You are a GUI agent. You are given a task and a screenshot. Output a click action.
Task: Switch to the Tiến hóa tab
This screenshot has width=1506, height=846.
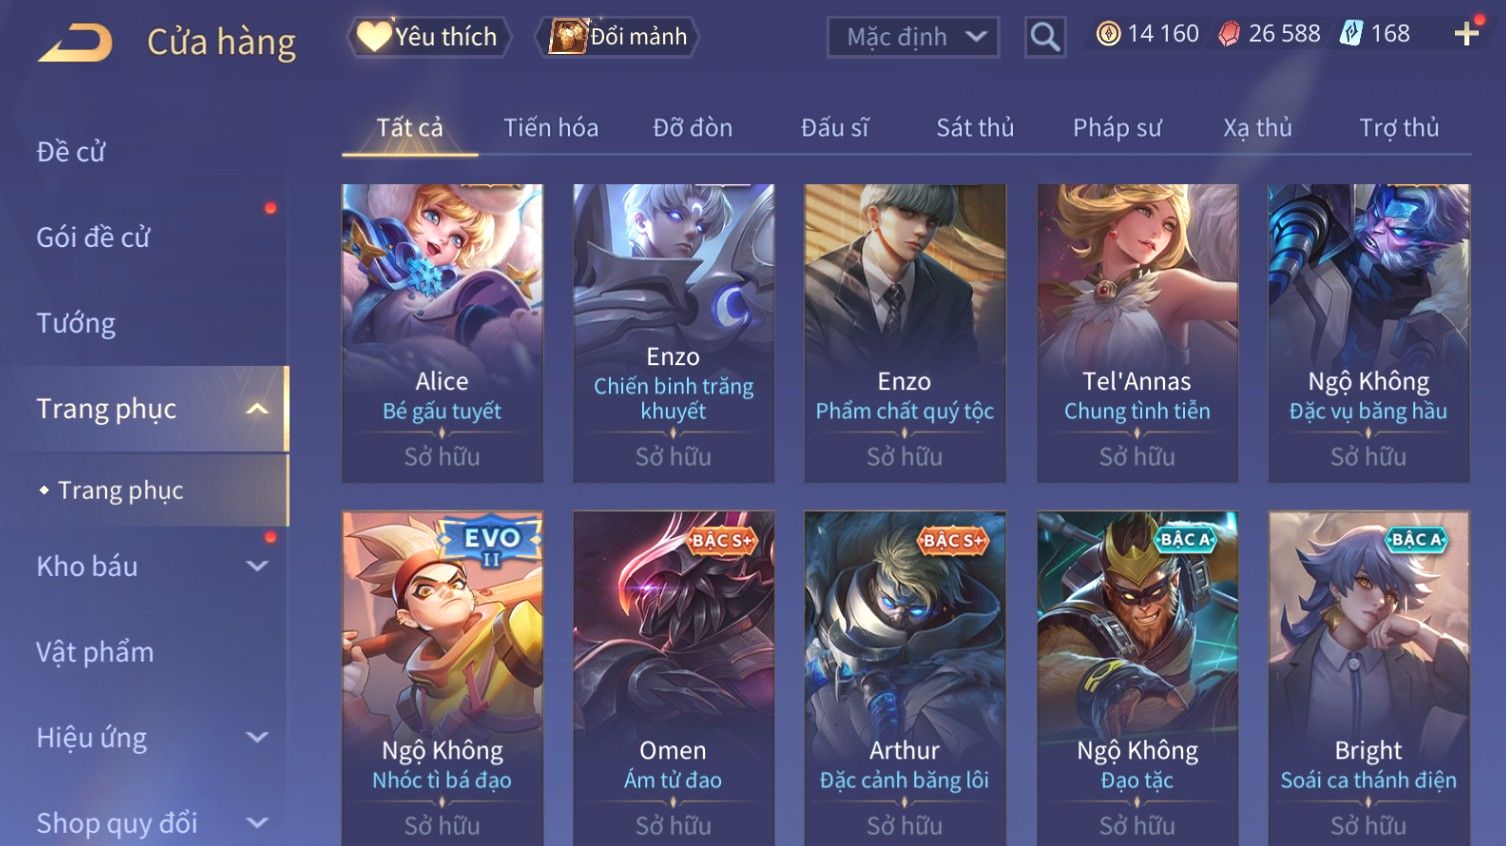tap(551, 128)
